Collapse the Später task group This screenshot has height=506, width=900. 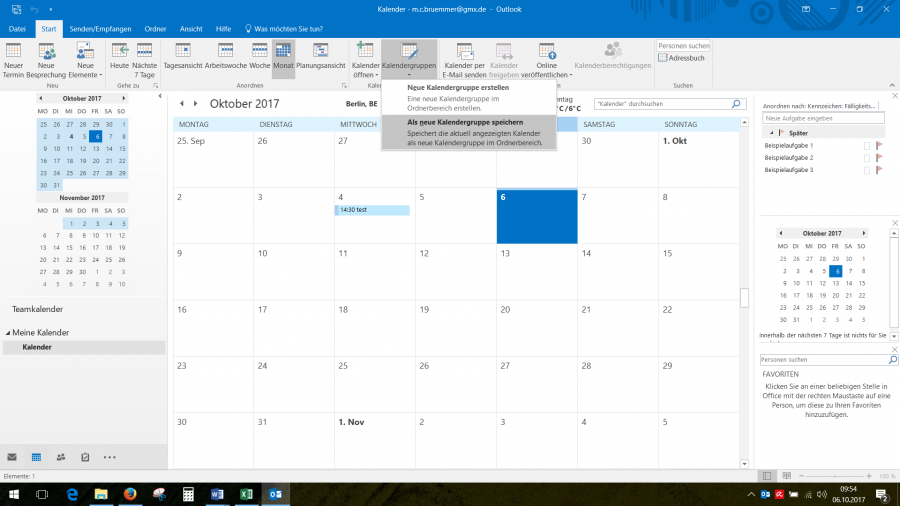pos(771,133)
